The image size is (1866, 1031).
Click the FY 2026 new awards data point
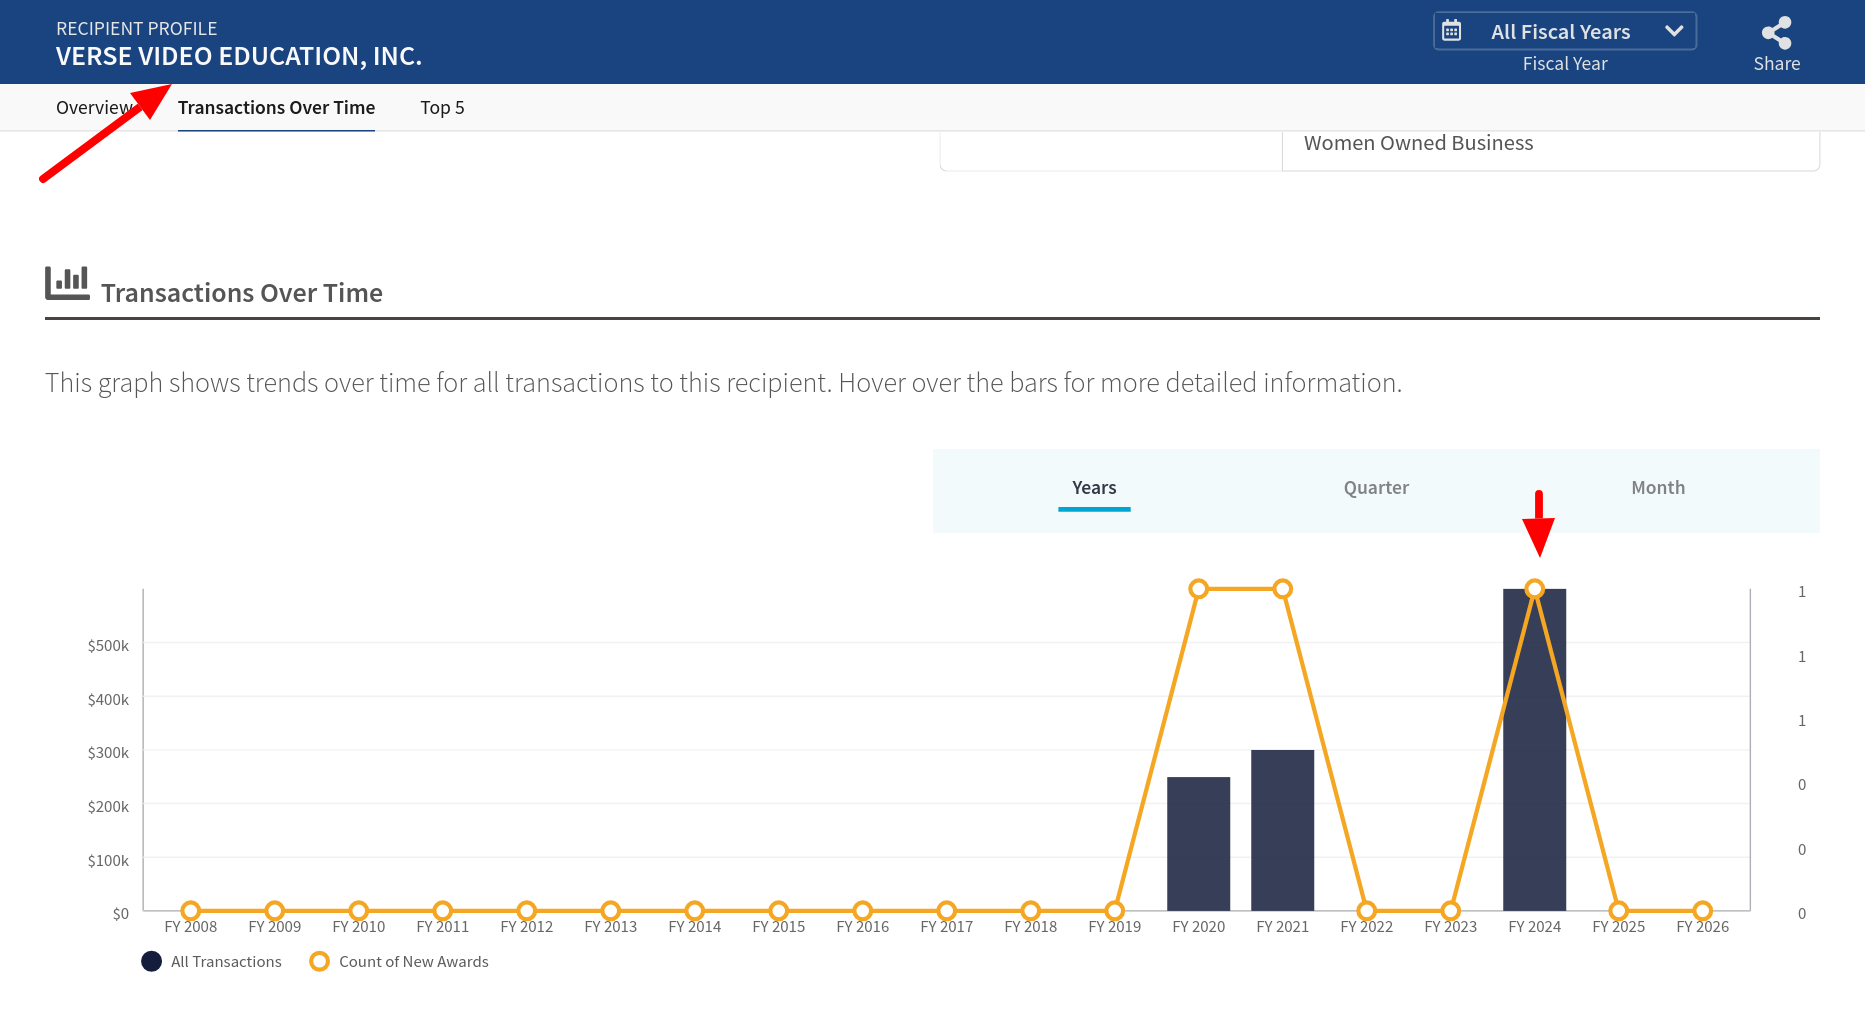coord(1702,910)
